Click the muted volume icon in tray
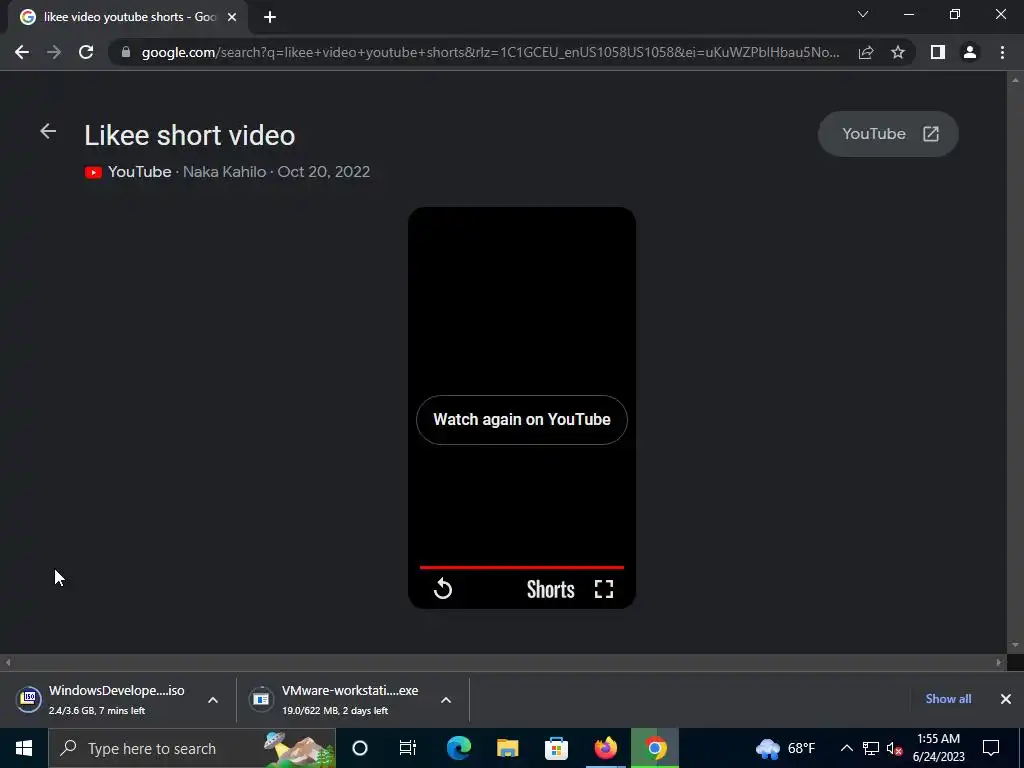 895,748
